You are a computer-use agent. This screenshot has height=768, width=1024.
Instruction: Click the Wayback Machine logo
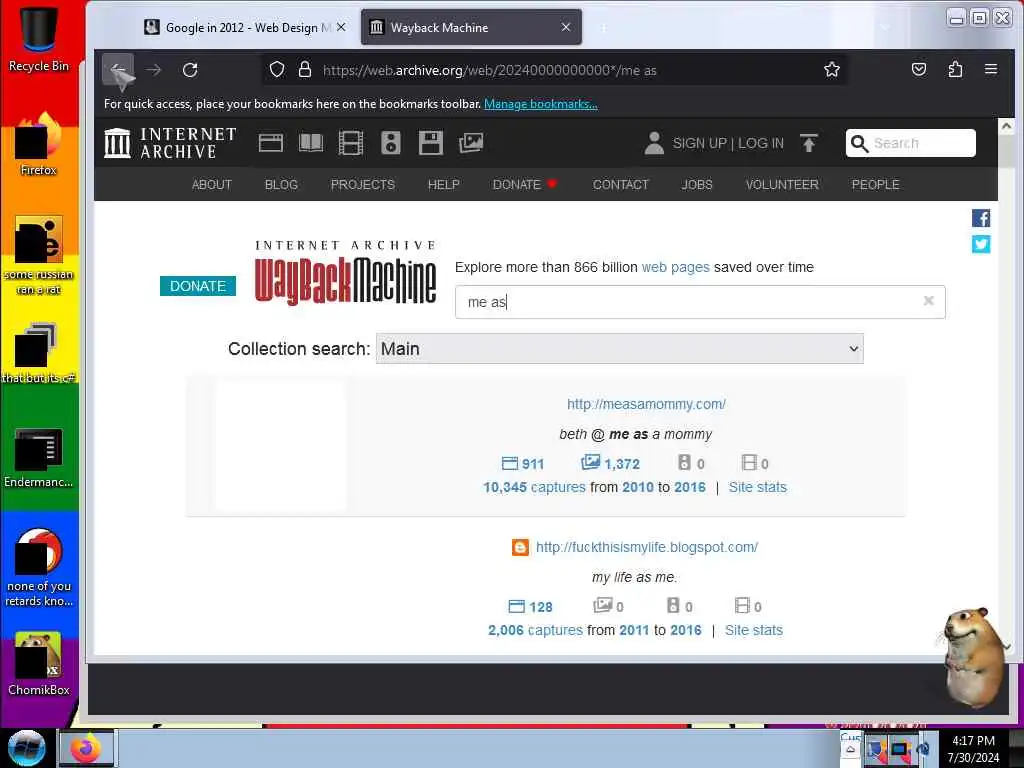pos(345,274)
